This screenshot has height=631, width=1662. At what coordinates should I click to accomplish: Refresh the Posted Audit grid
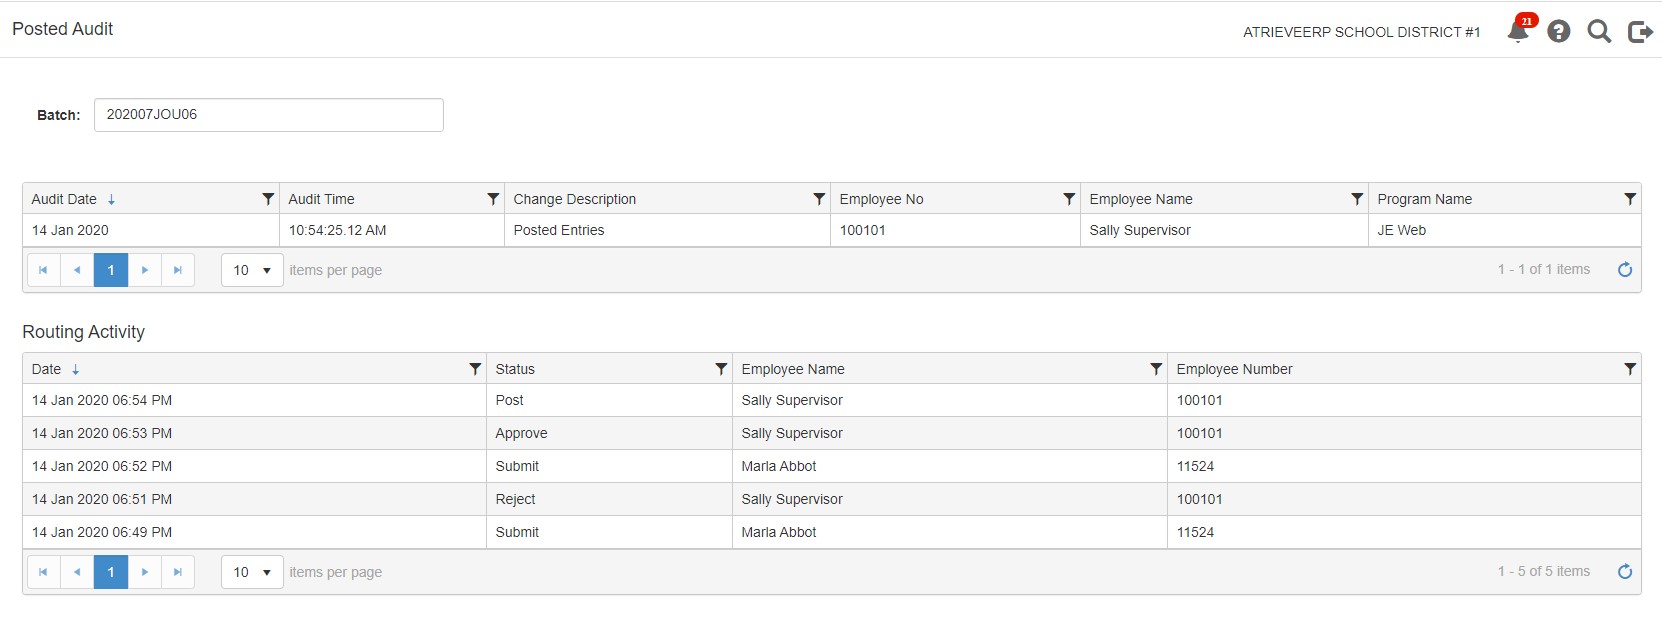tap(1625, 270)
